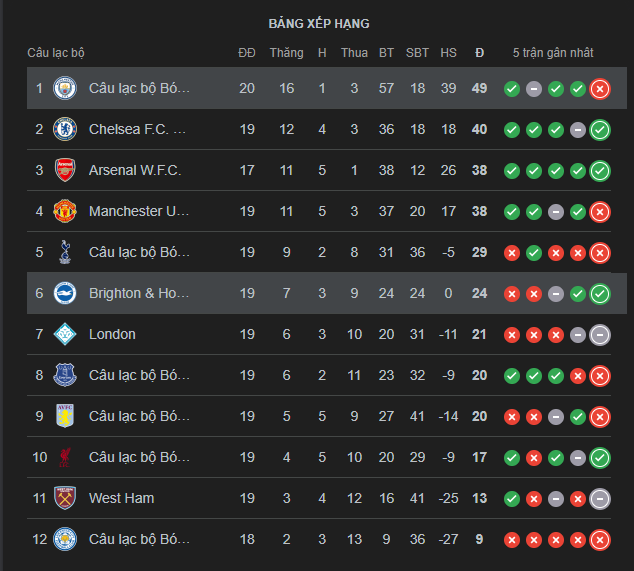Screen dimensions: 634x571
Task: Click the Everton crest in row 8
Action: (x=65, y=375)
